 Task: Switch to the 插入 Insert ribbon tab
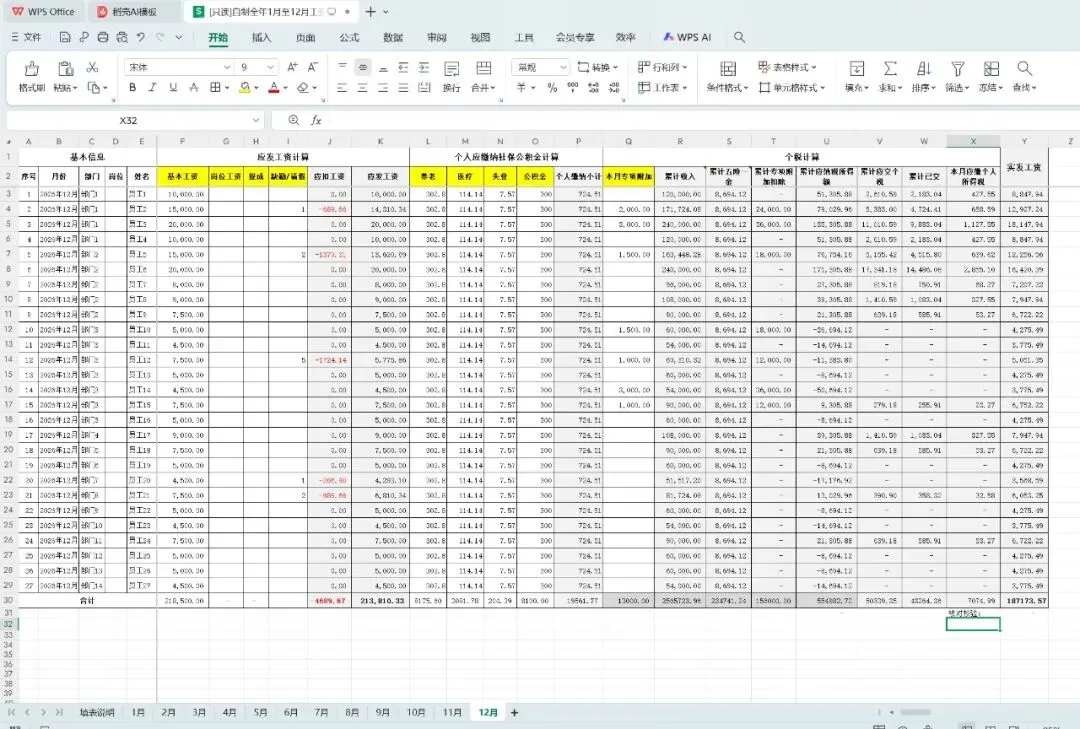pos(262,37)
